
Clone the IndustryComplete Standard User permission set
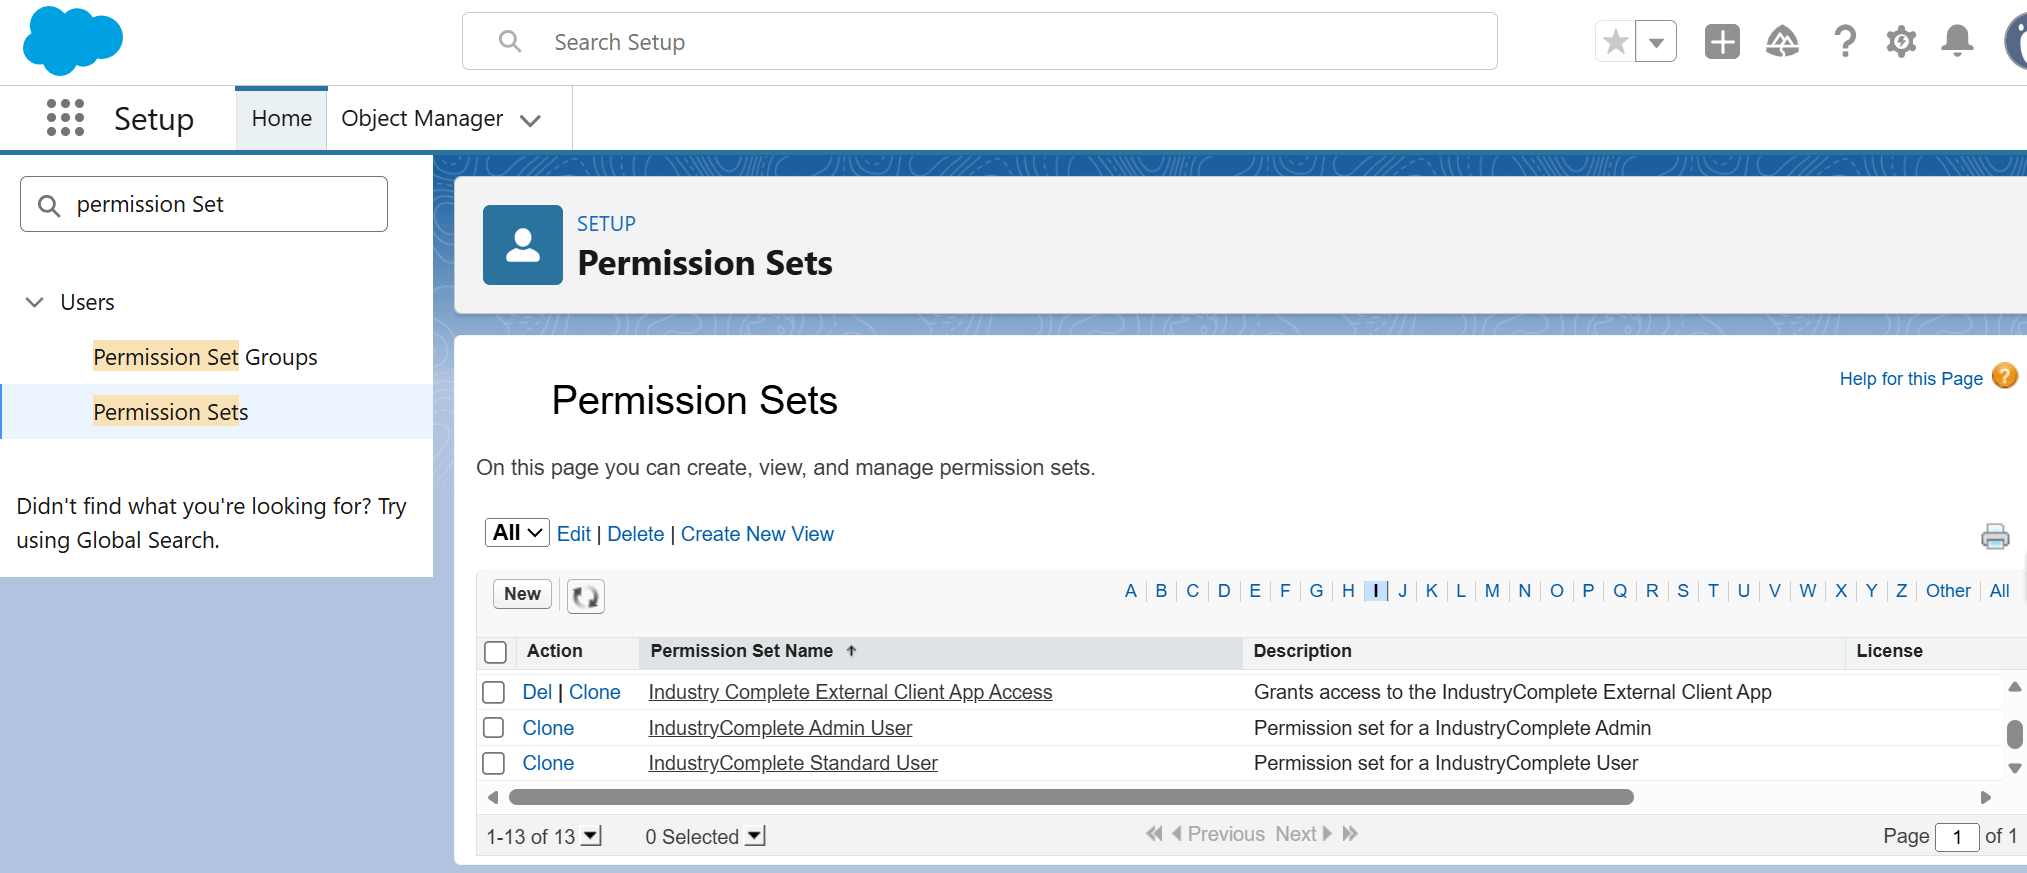[x=548, y=763]
